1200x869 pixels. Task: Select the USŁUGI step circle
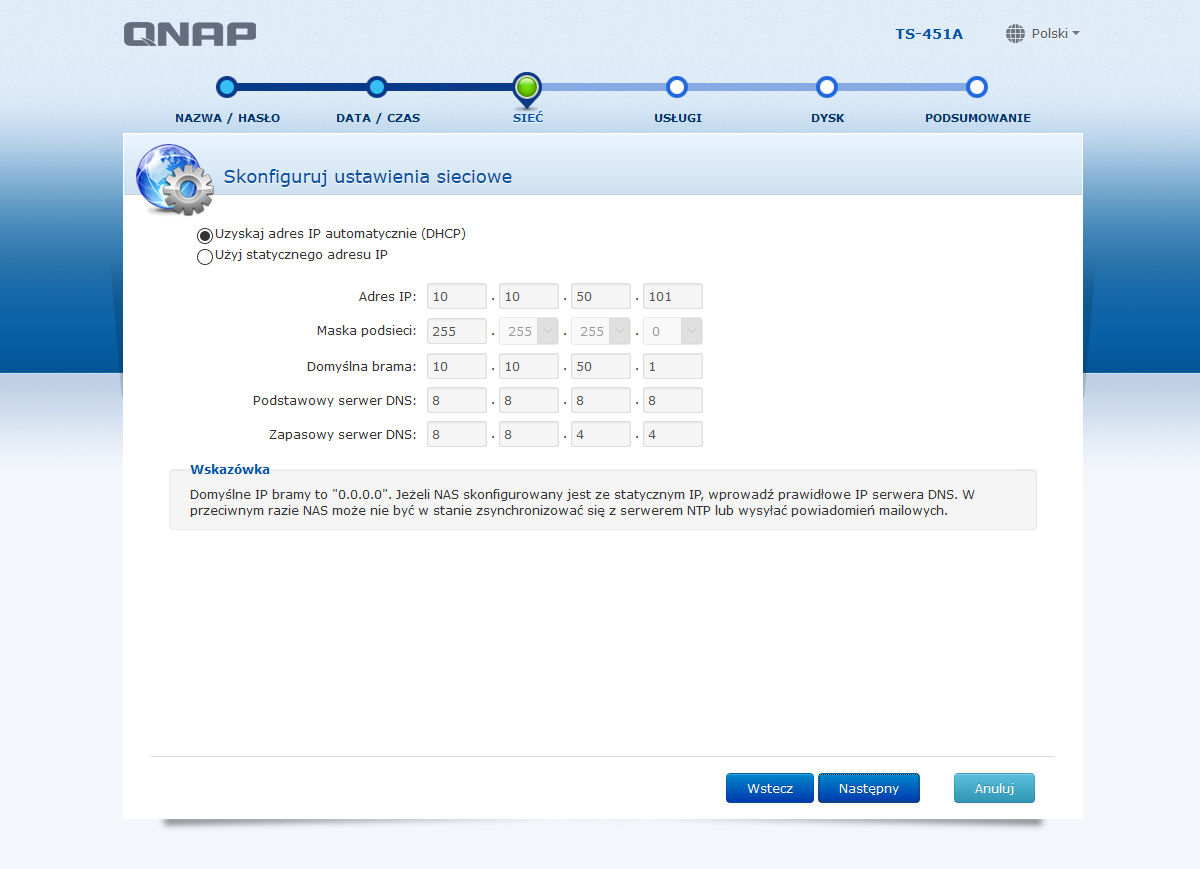coord(677,87)
